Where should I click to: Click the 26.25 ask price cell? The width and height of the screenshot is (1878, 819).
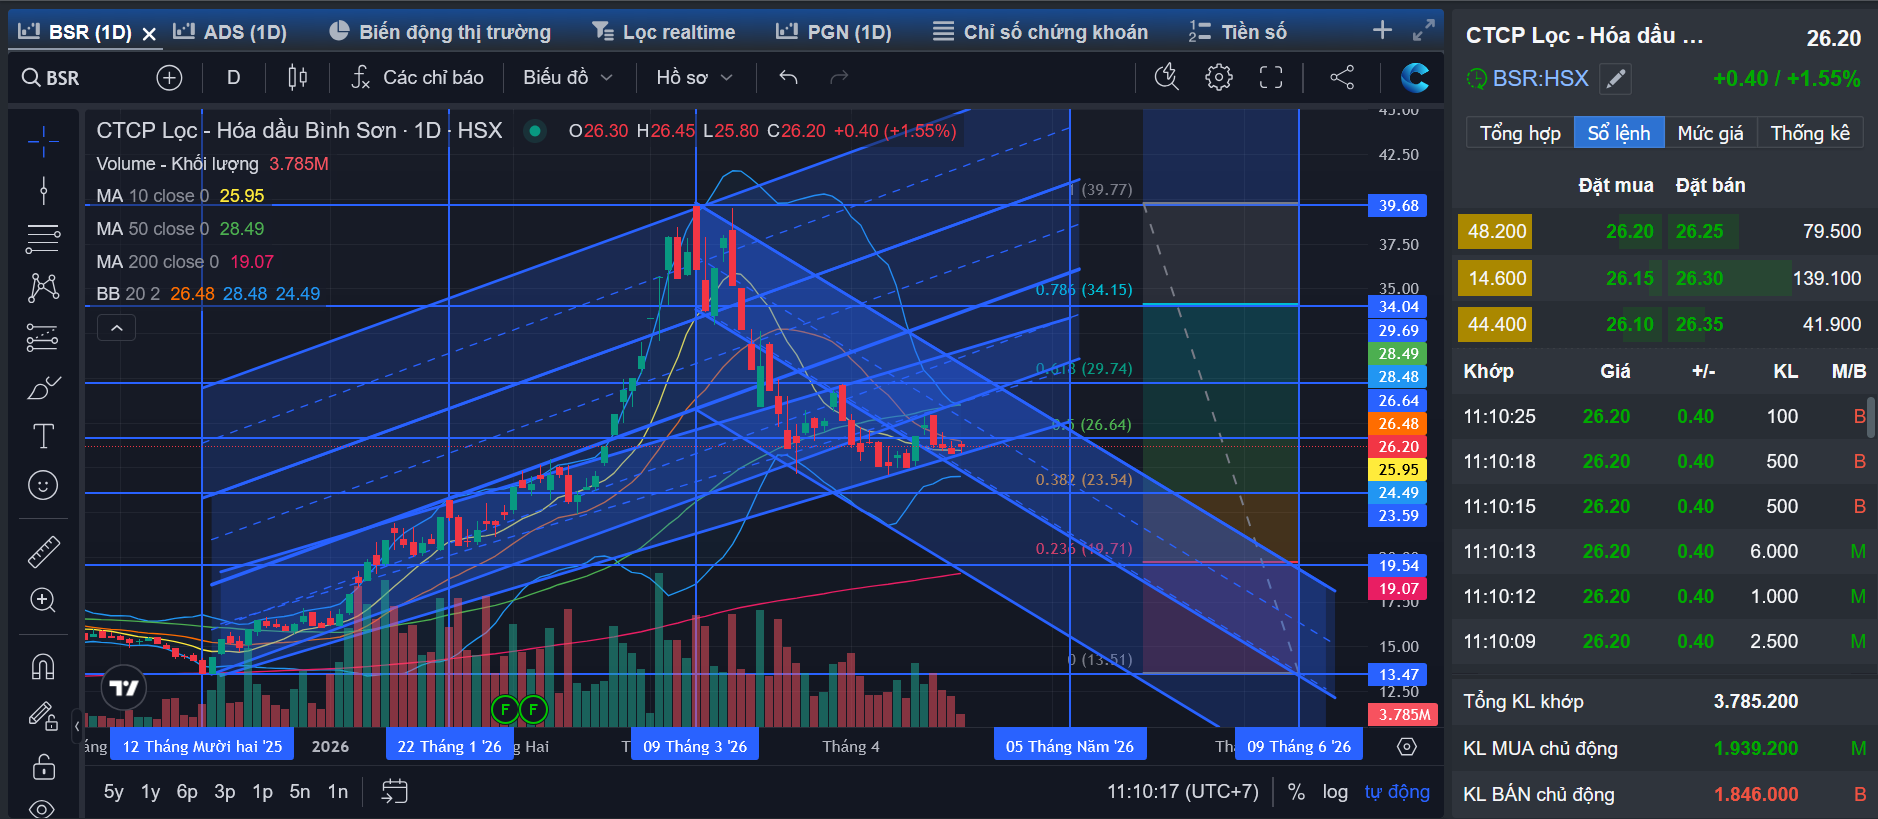1700,231
